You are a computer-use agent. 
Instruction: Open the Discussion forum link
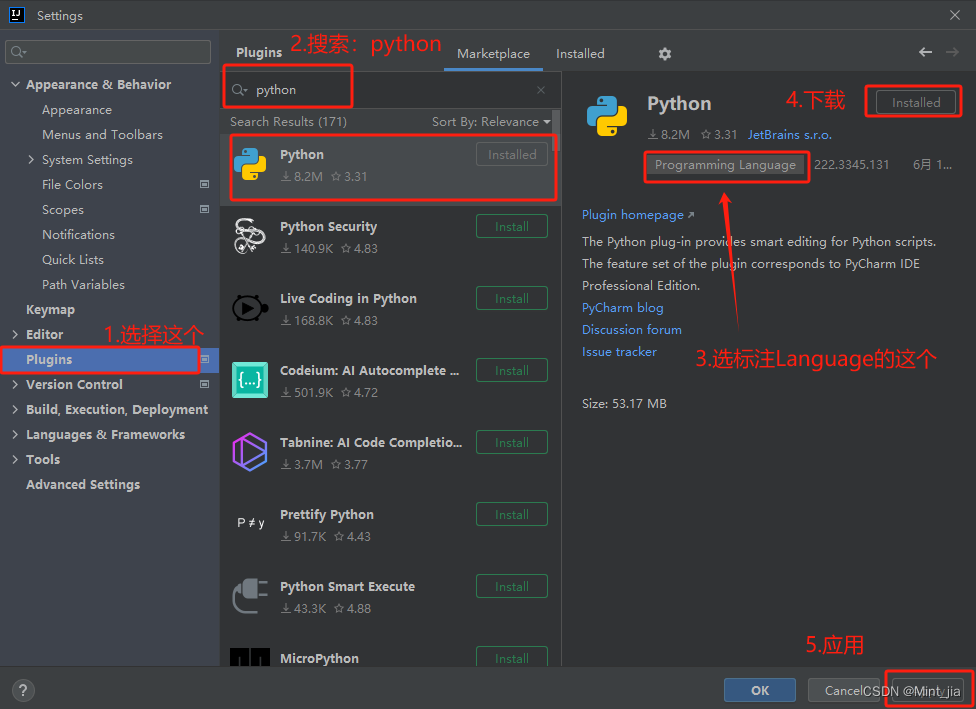(632, 329)
